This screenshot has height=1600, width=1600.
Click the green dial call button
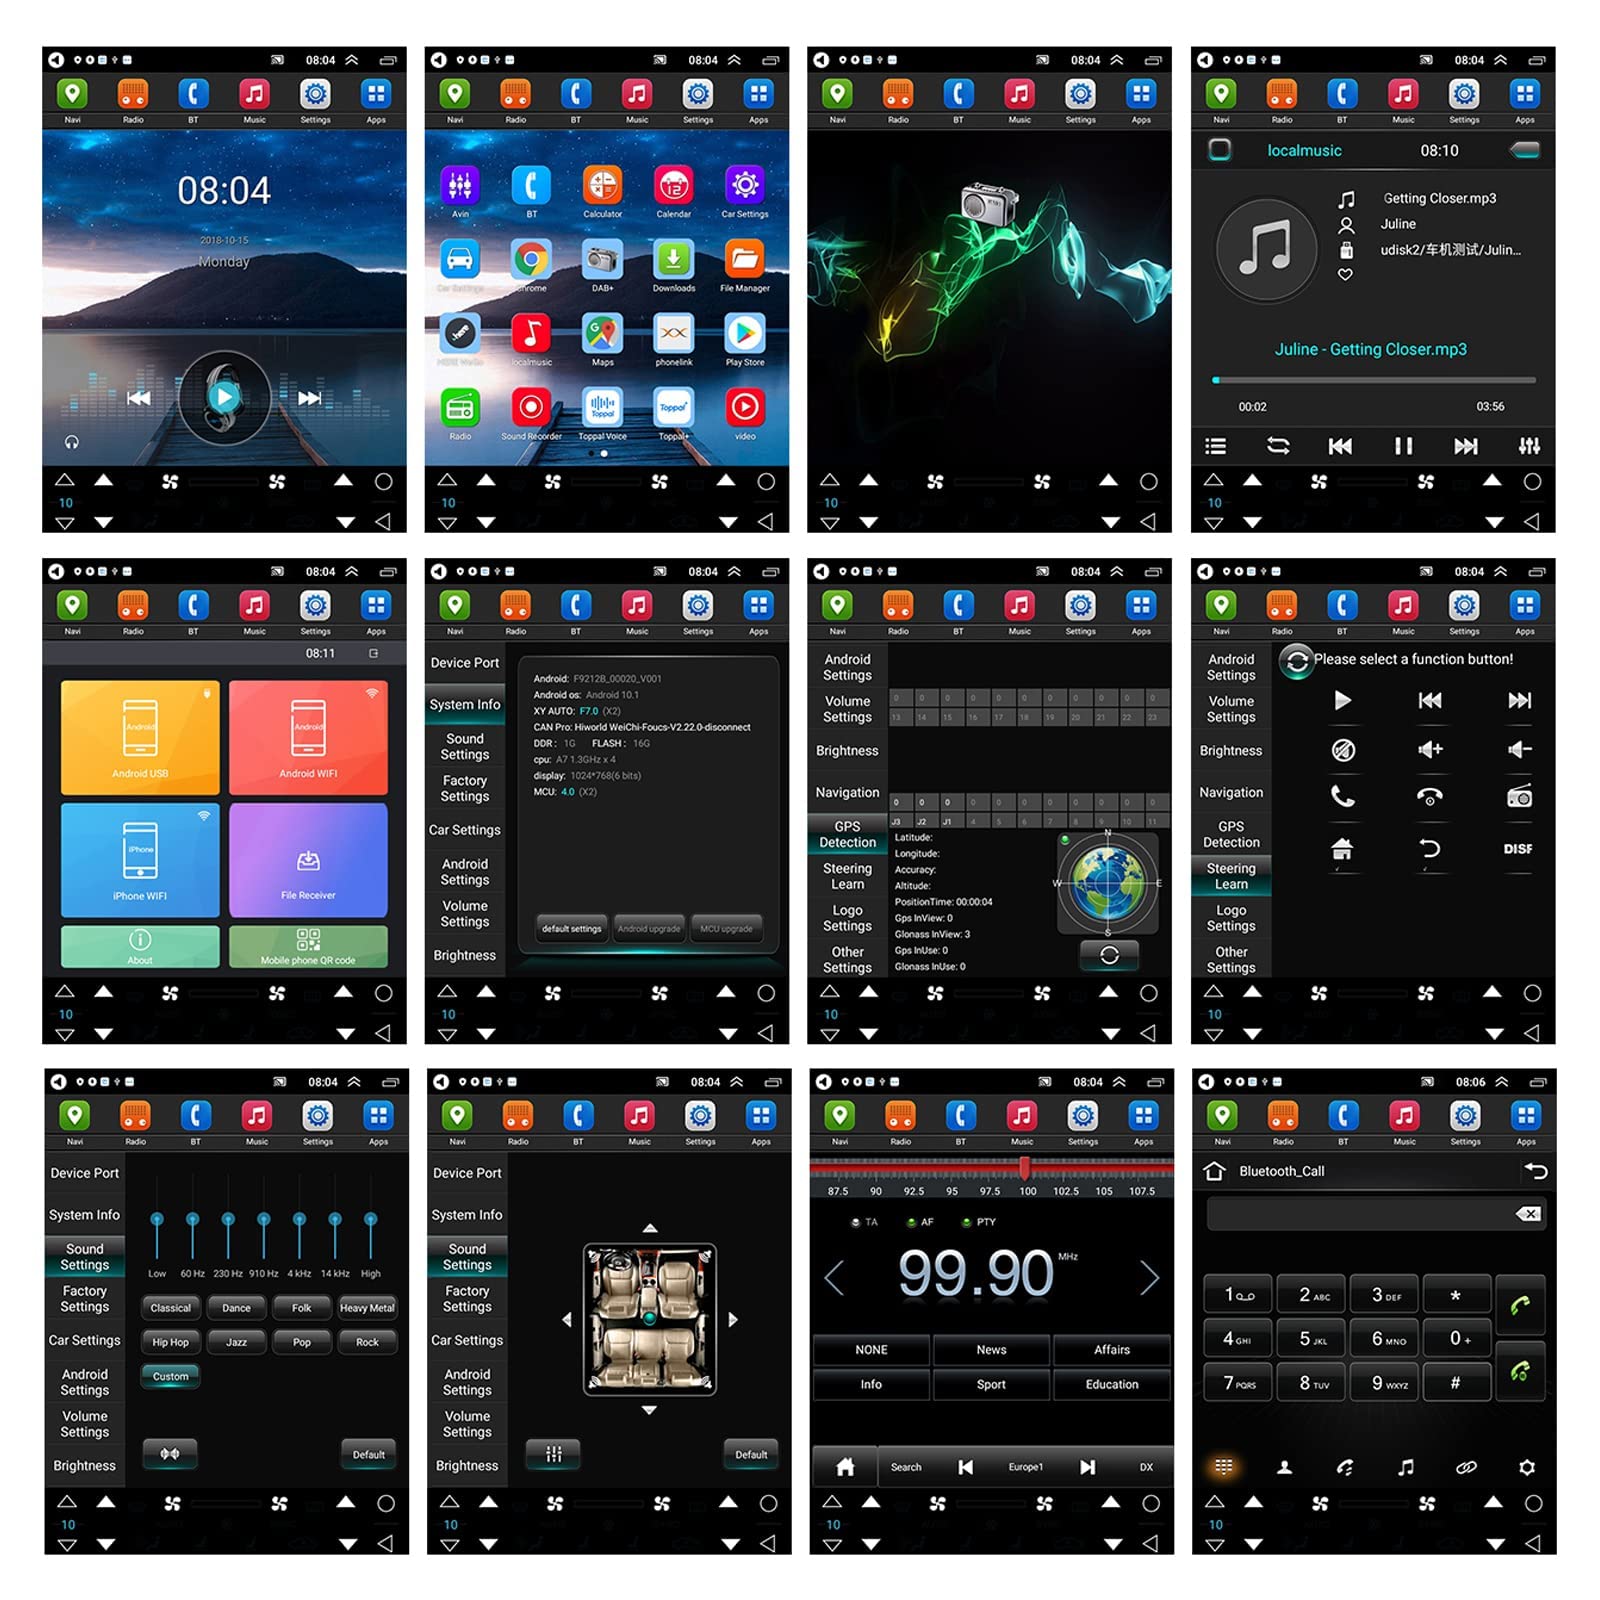1520,1304
